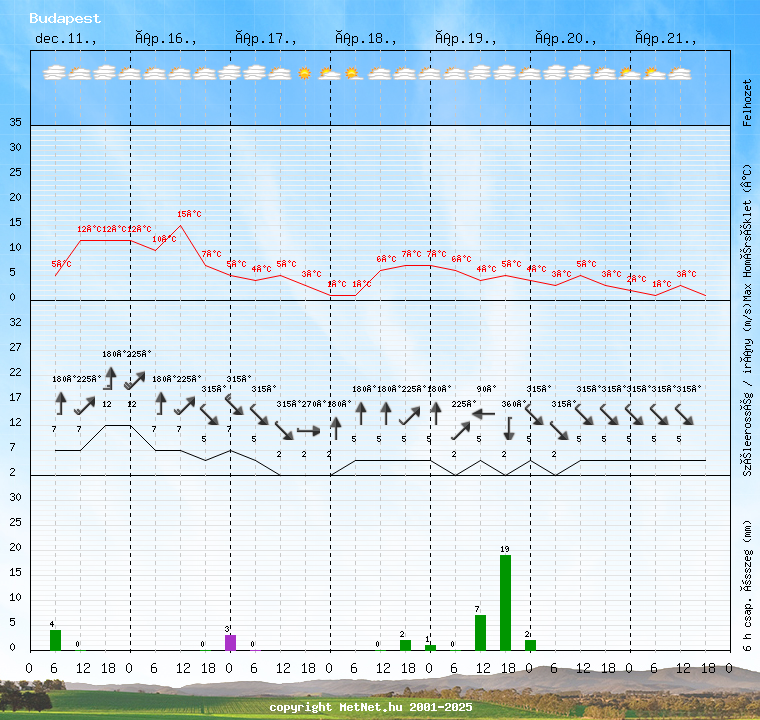The image size is (760, 720).
Task: Click the green precipitation bar labeled 4
Action: tap(55, 639)
